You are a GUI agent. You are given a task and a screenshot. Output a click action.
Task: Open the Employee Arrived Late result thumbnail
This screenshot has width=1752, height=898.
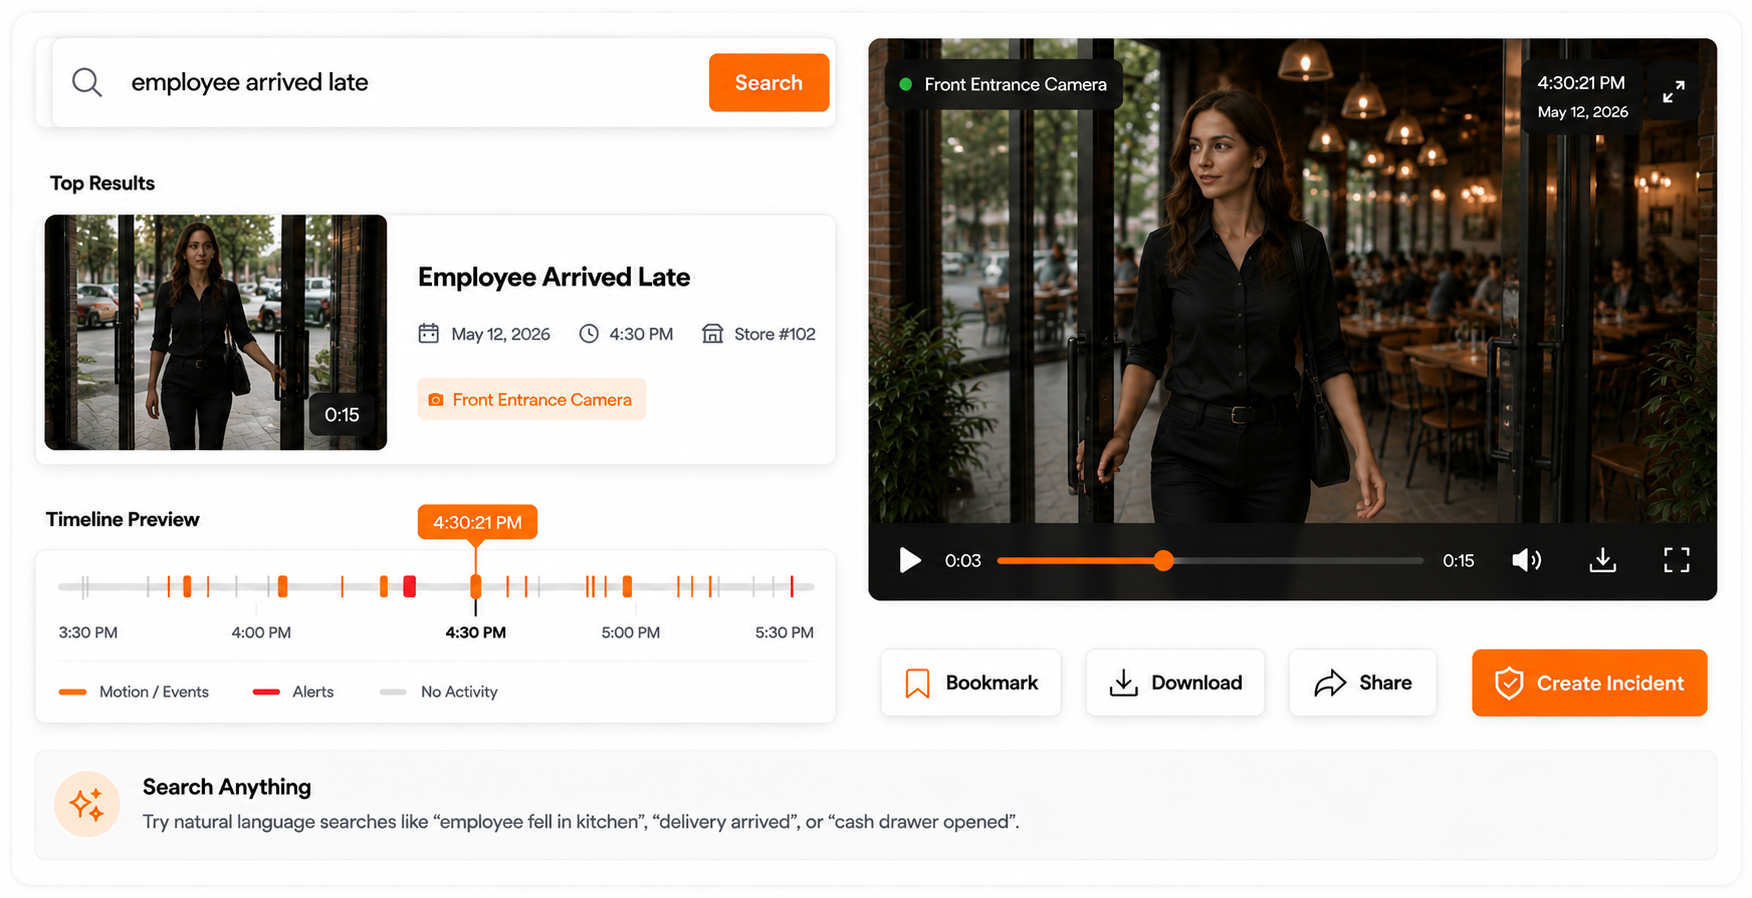(x=215, y=332)
